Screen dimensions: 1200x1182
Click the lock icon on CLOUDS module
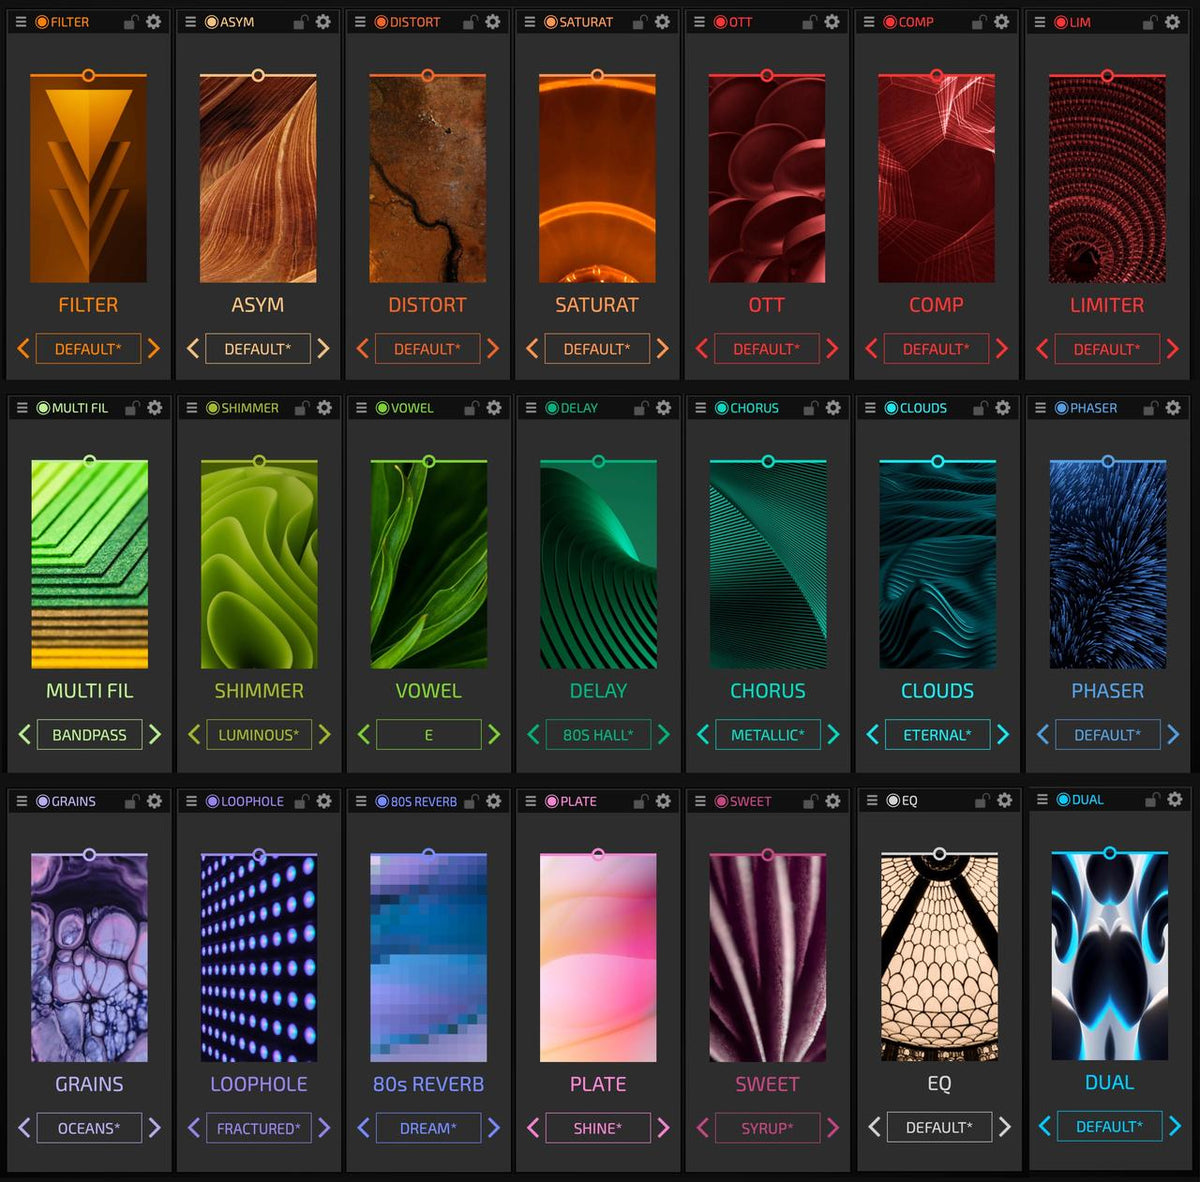[980, 408]
